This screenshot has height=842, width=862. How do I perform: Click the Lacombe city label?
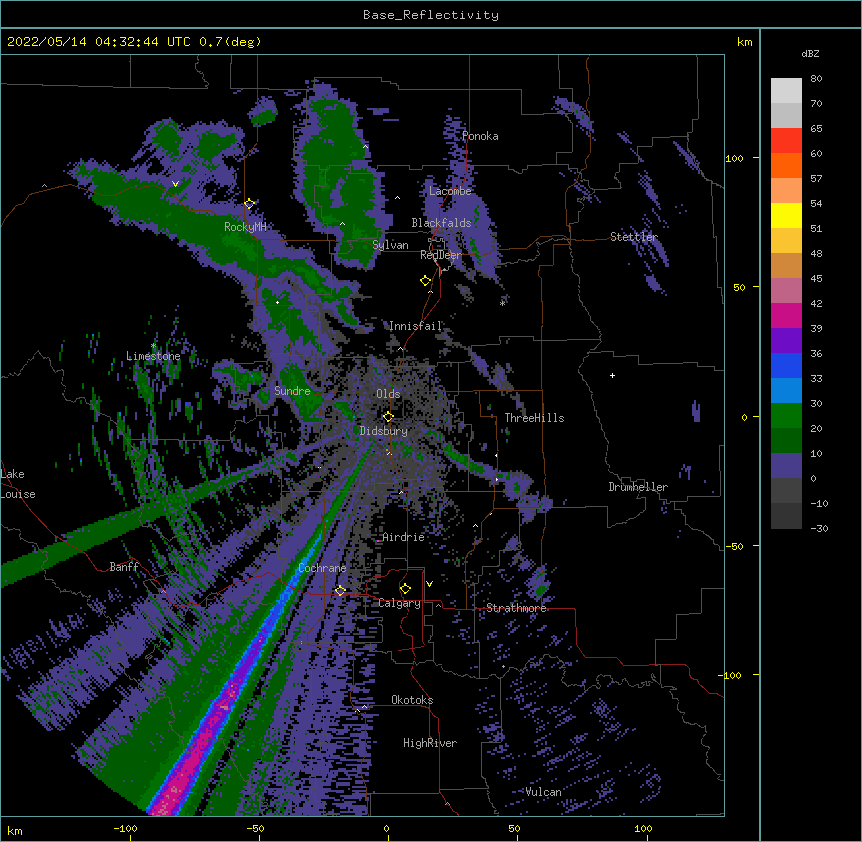click(450, 191)
